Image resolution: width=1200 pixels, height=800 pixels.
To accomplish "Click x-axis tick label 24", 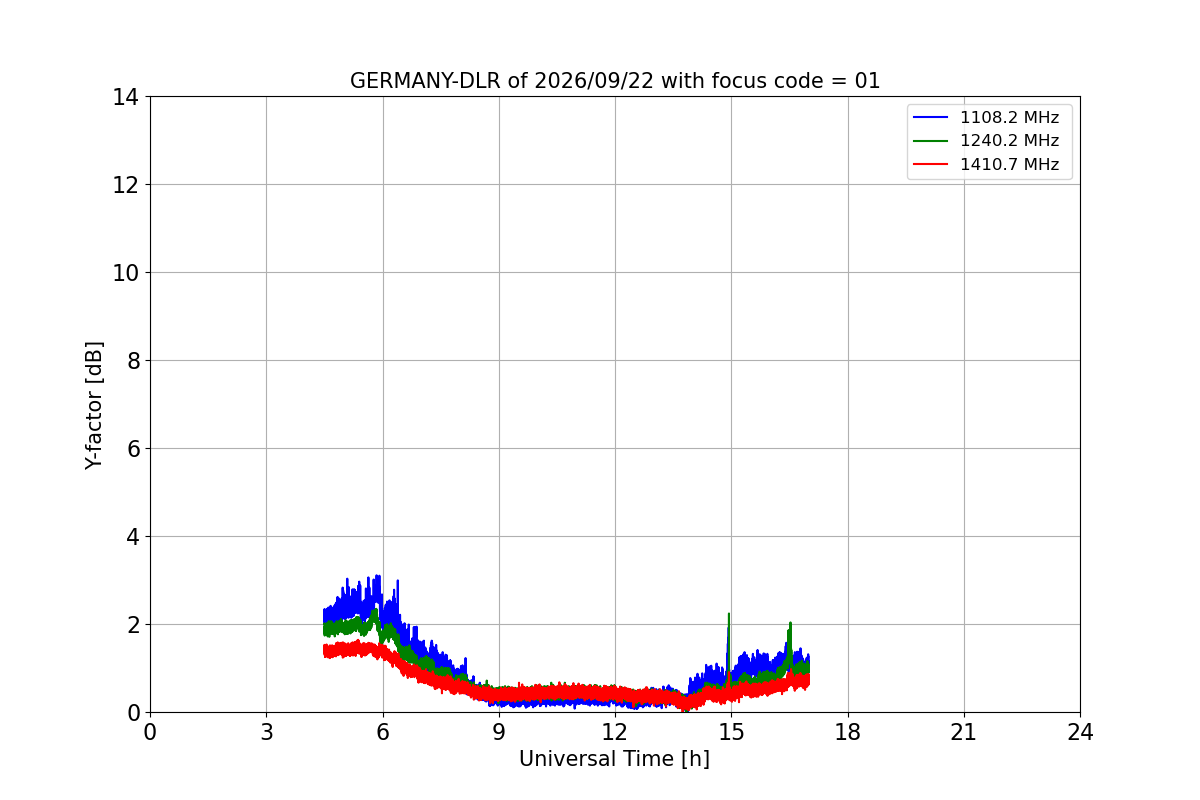I will pyautogui.click(x=1080, y=732).
